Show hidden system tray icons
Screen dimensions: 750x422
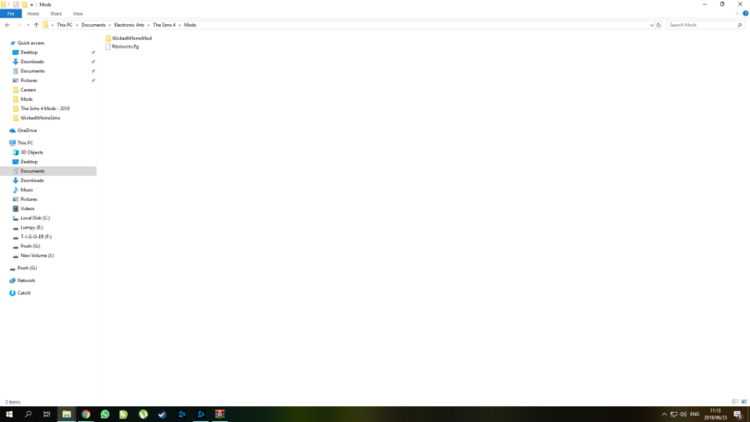click(664, 414)
